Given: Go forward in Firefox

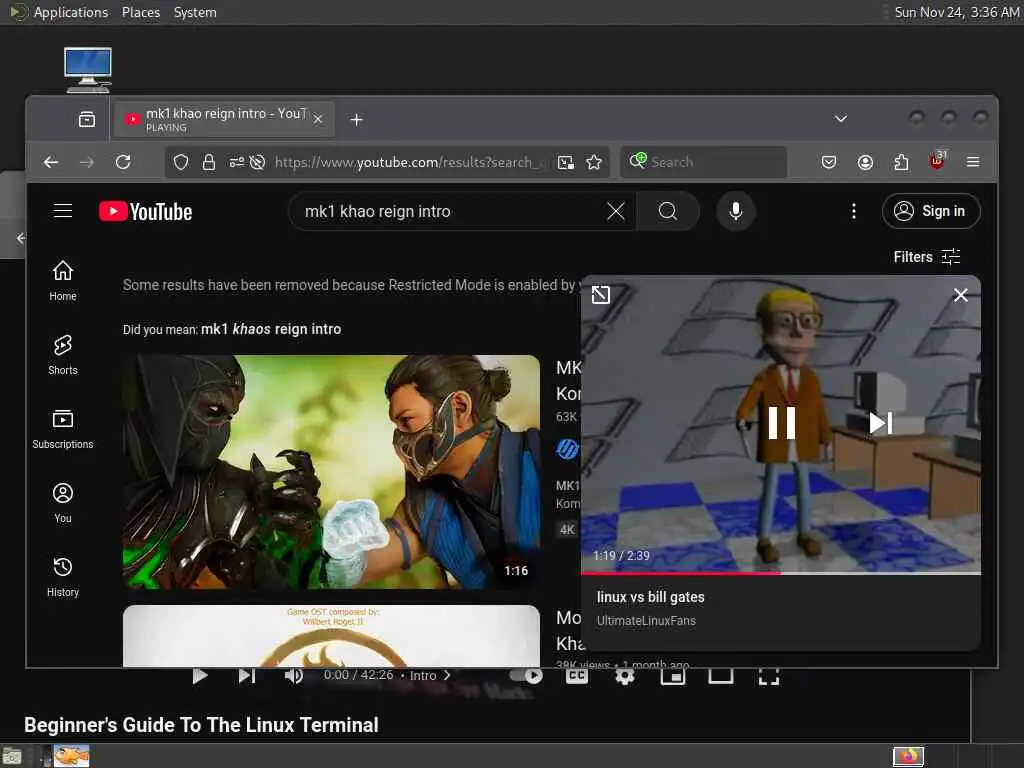Looking at the screenshot, I should click(x=87, y=162).
